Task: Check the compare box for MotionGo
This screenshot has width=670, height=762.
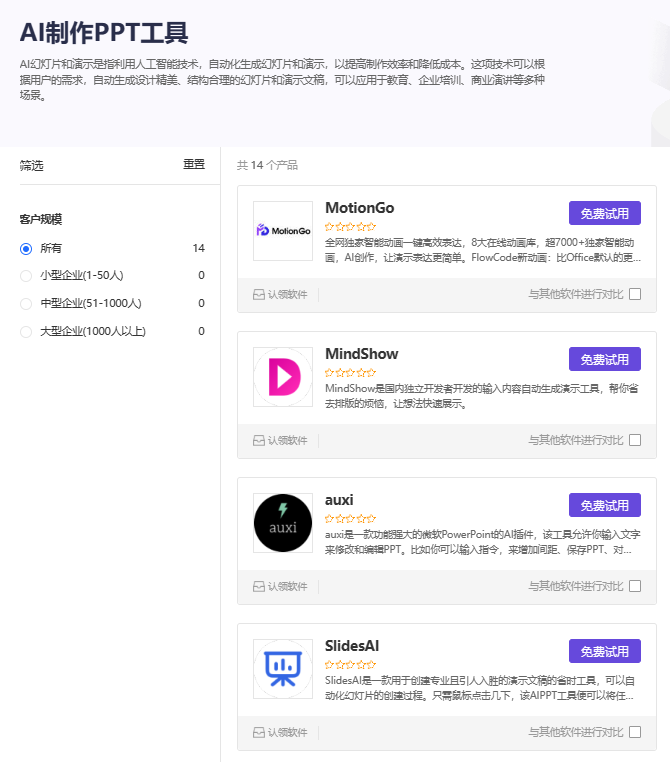Action: (x=635, y=294)
